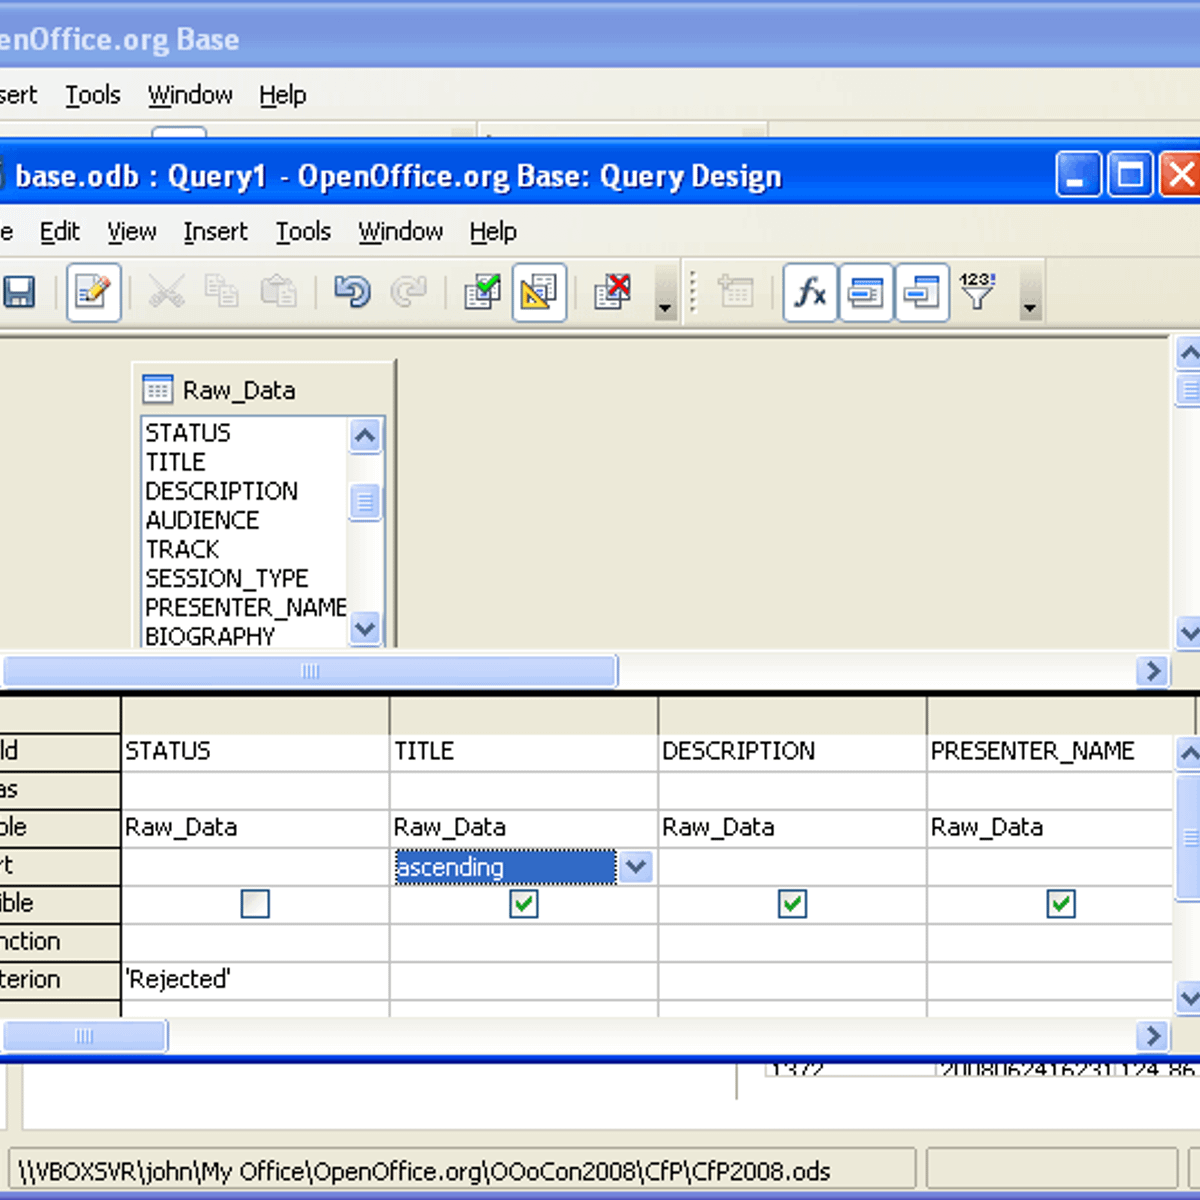Click the DESCRIPTION field cell in grid

click(792, 752)
